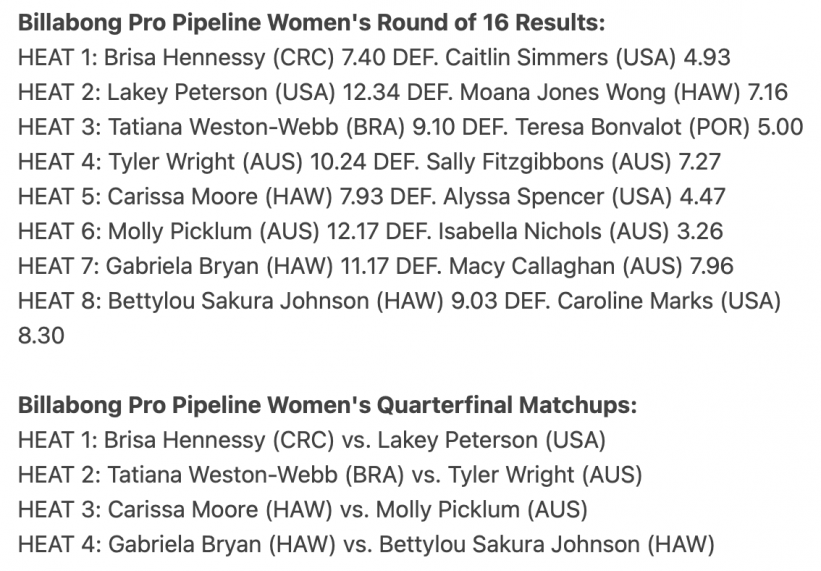The width and height of the screenshot is (821, 571).
Task: Click Tatiana Weston-Webb vs. Tyler Wright matchup
Action: (330, 475)
